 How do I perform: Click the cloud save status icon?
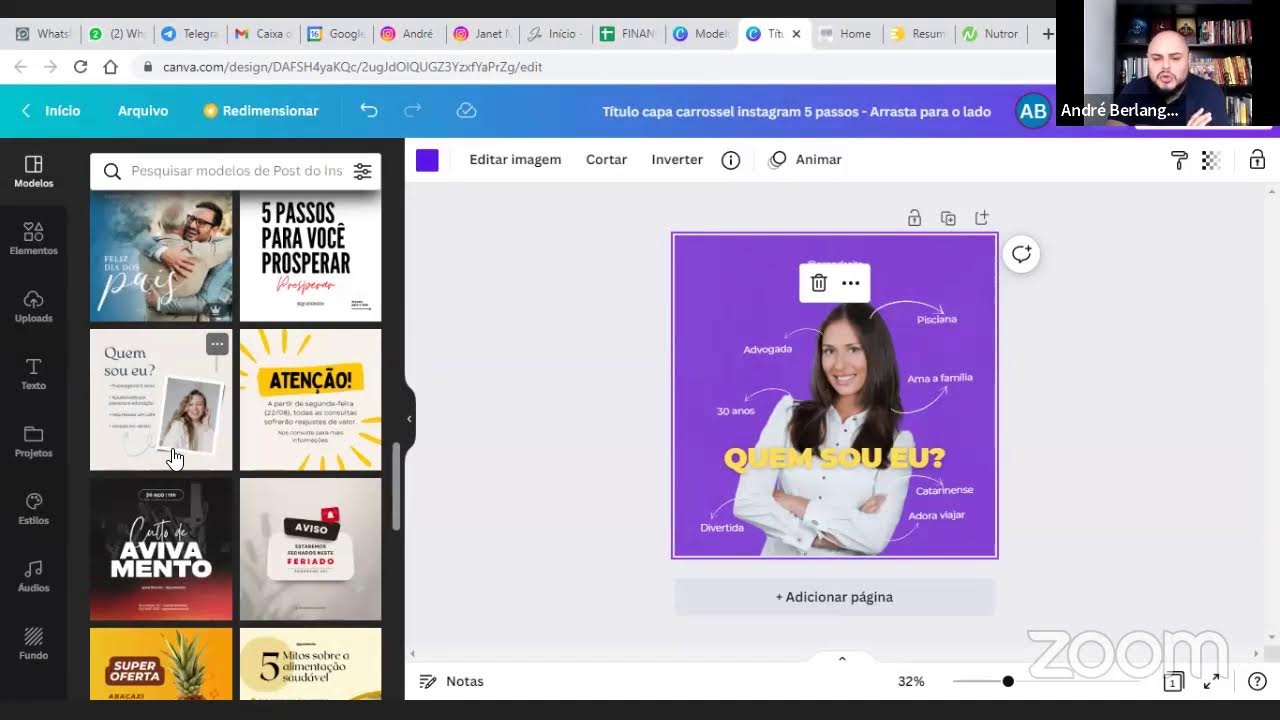coord(466,111)
